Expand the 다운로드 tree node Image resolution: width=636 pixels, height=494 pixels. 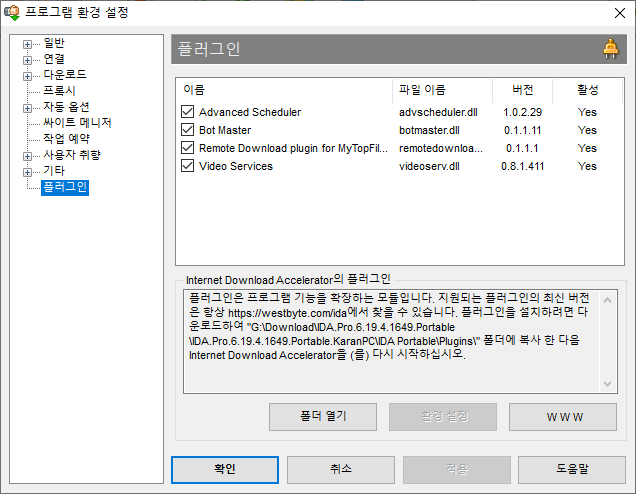[x=27, y=76]
